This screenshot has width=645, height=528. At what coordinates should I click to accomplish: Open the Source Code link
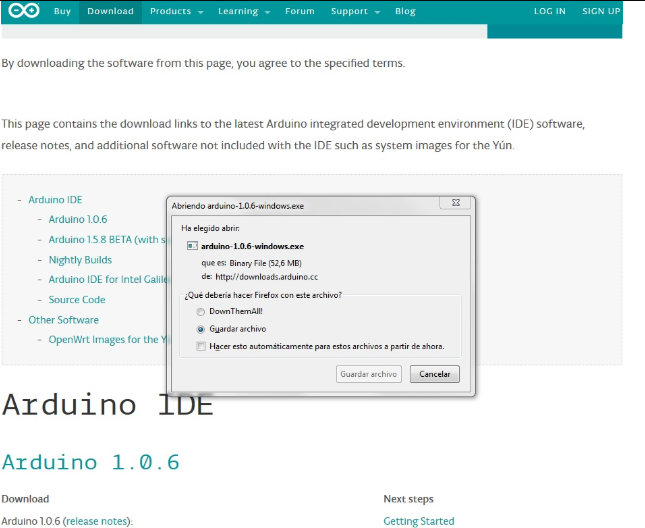(x=77, y=300)
